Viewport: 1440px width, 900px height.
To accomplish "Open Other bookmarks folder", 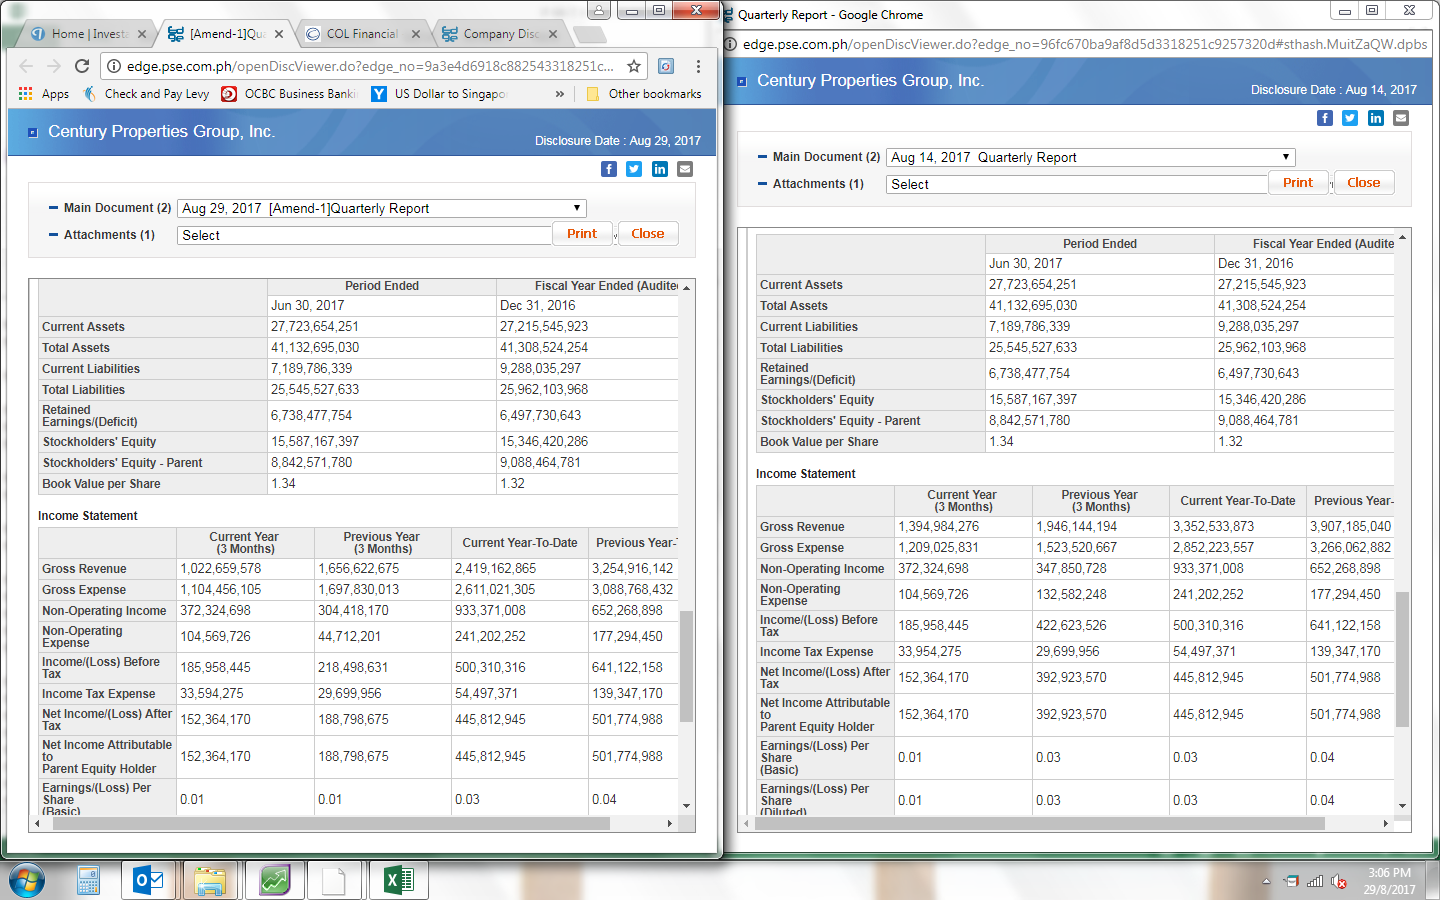I will point(644,94).
